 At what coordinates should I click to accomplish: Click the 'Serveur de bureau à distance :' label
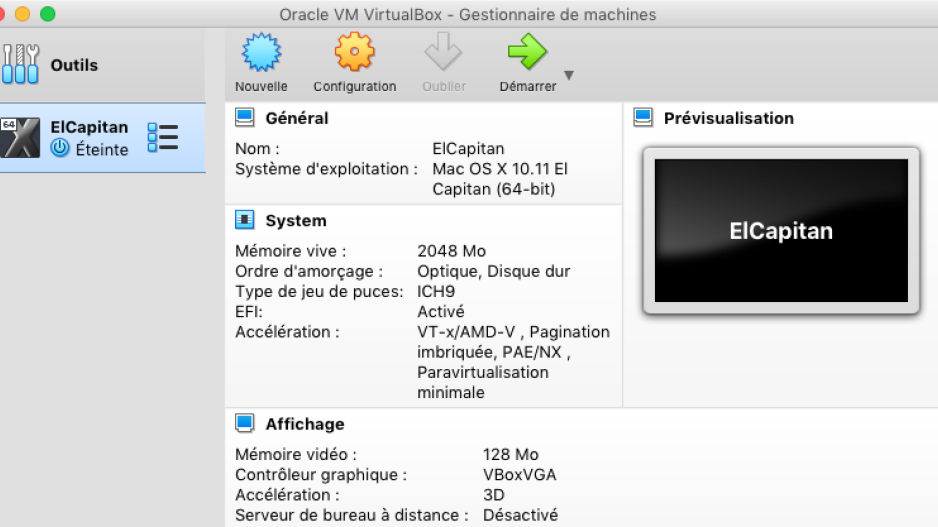point(352,515)
